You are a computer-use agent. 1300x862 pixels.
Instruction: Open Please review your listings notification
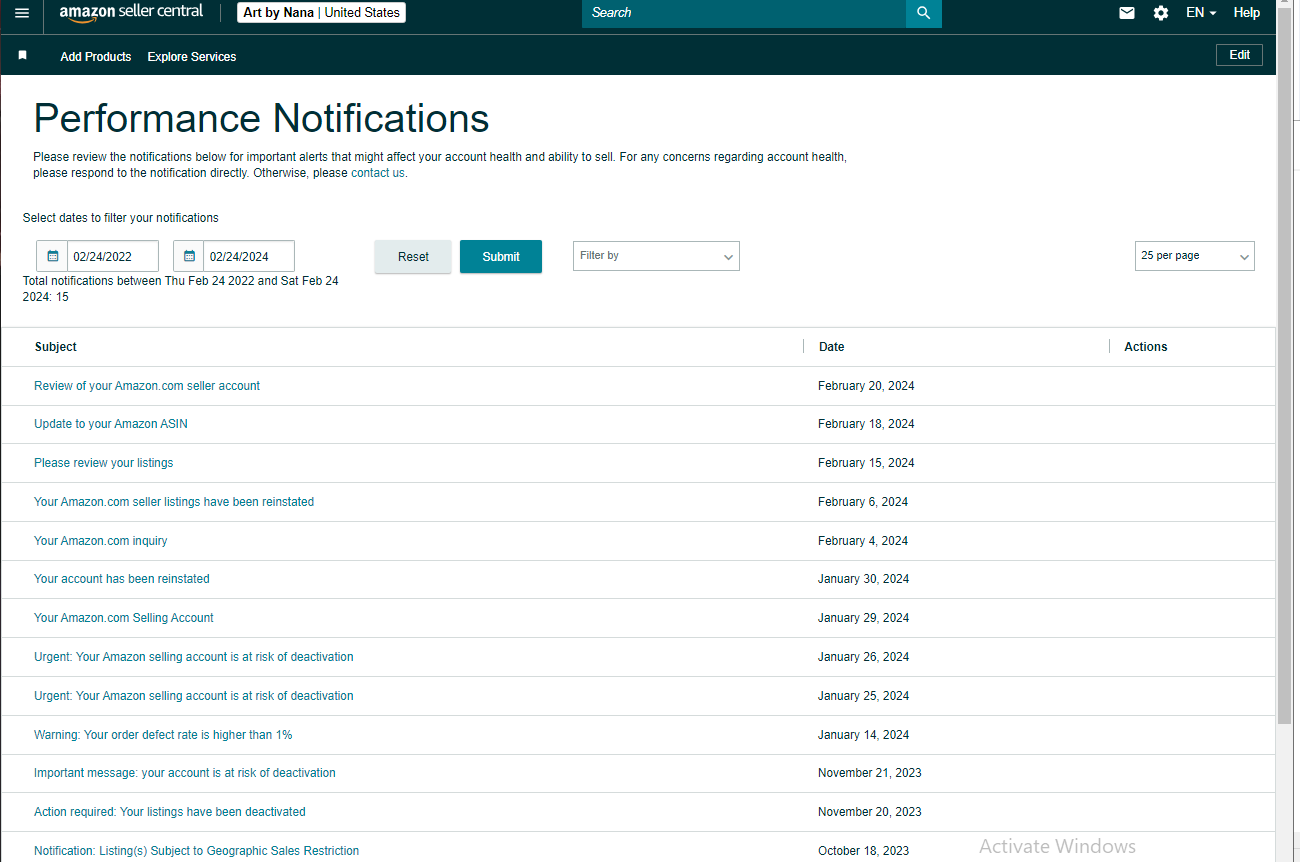(x=104, y=463)
